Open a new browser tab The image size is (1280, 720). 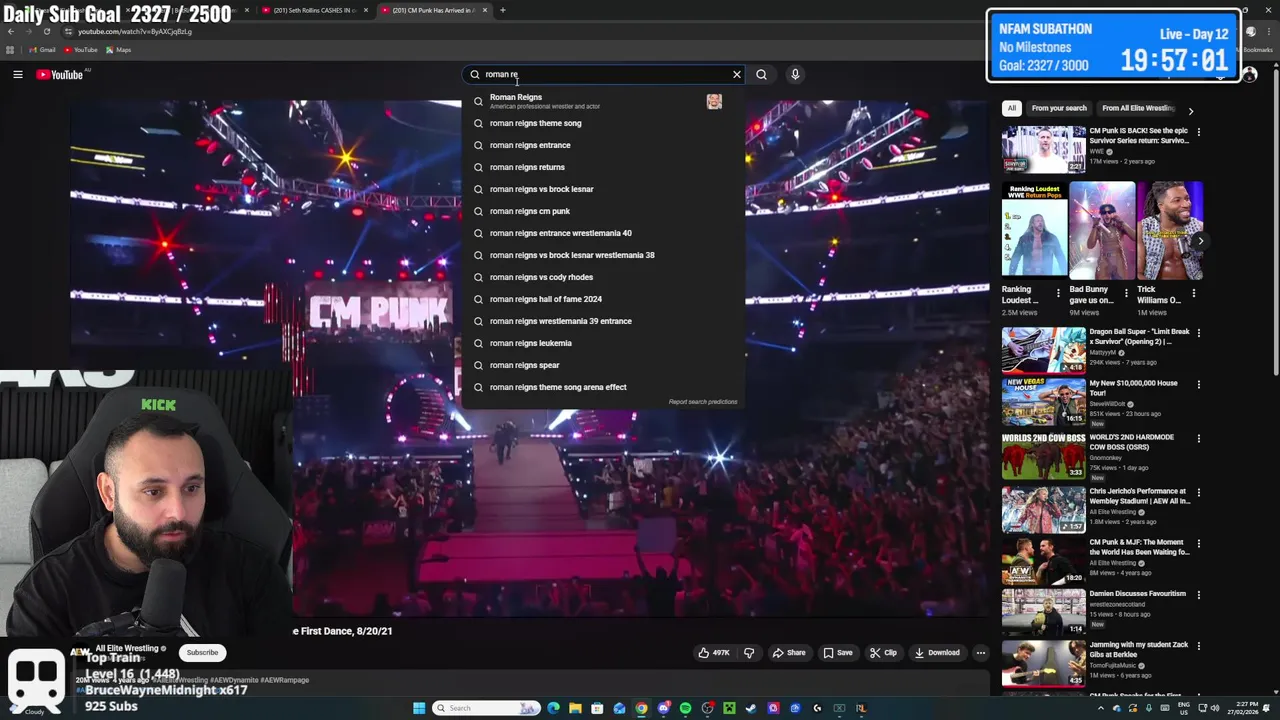pyautogui.click(x=503, y=10)
